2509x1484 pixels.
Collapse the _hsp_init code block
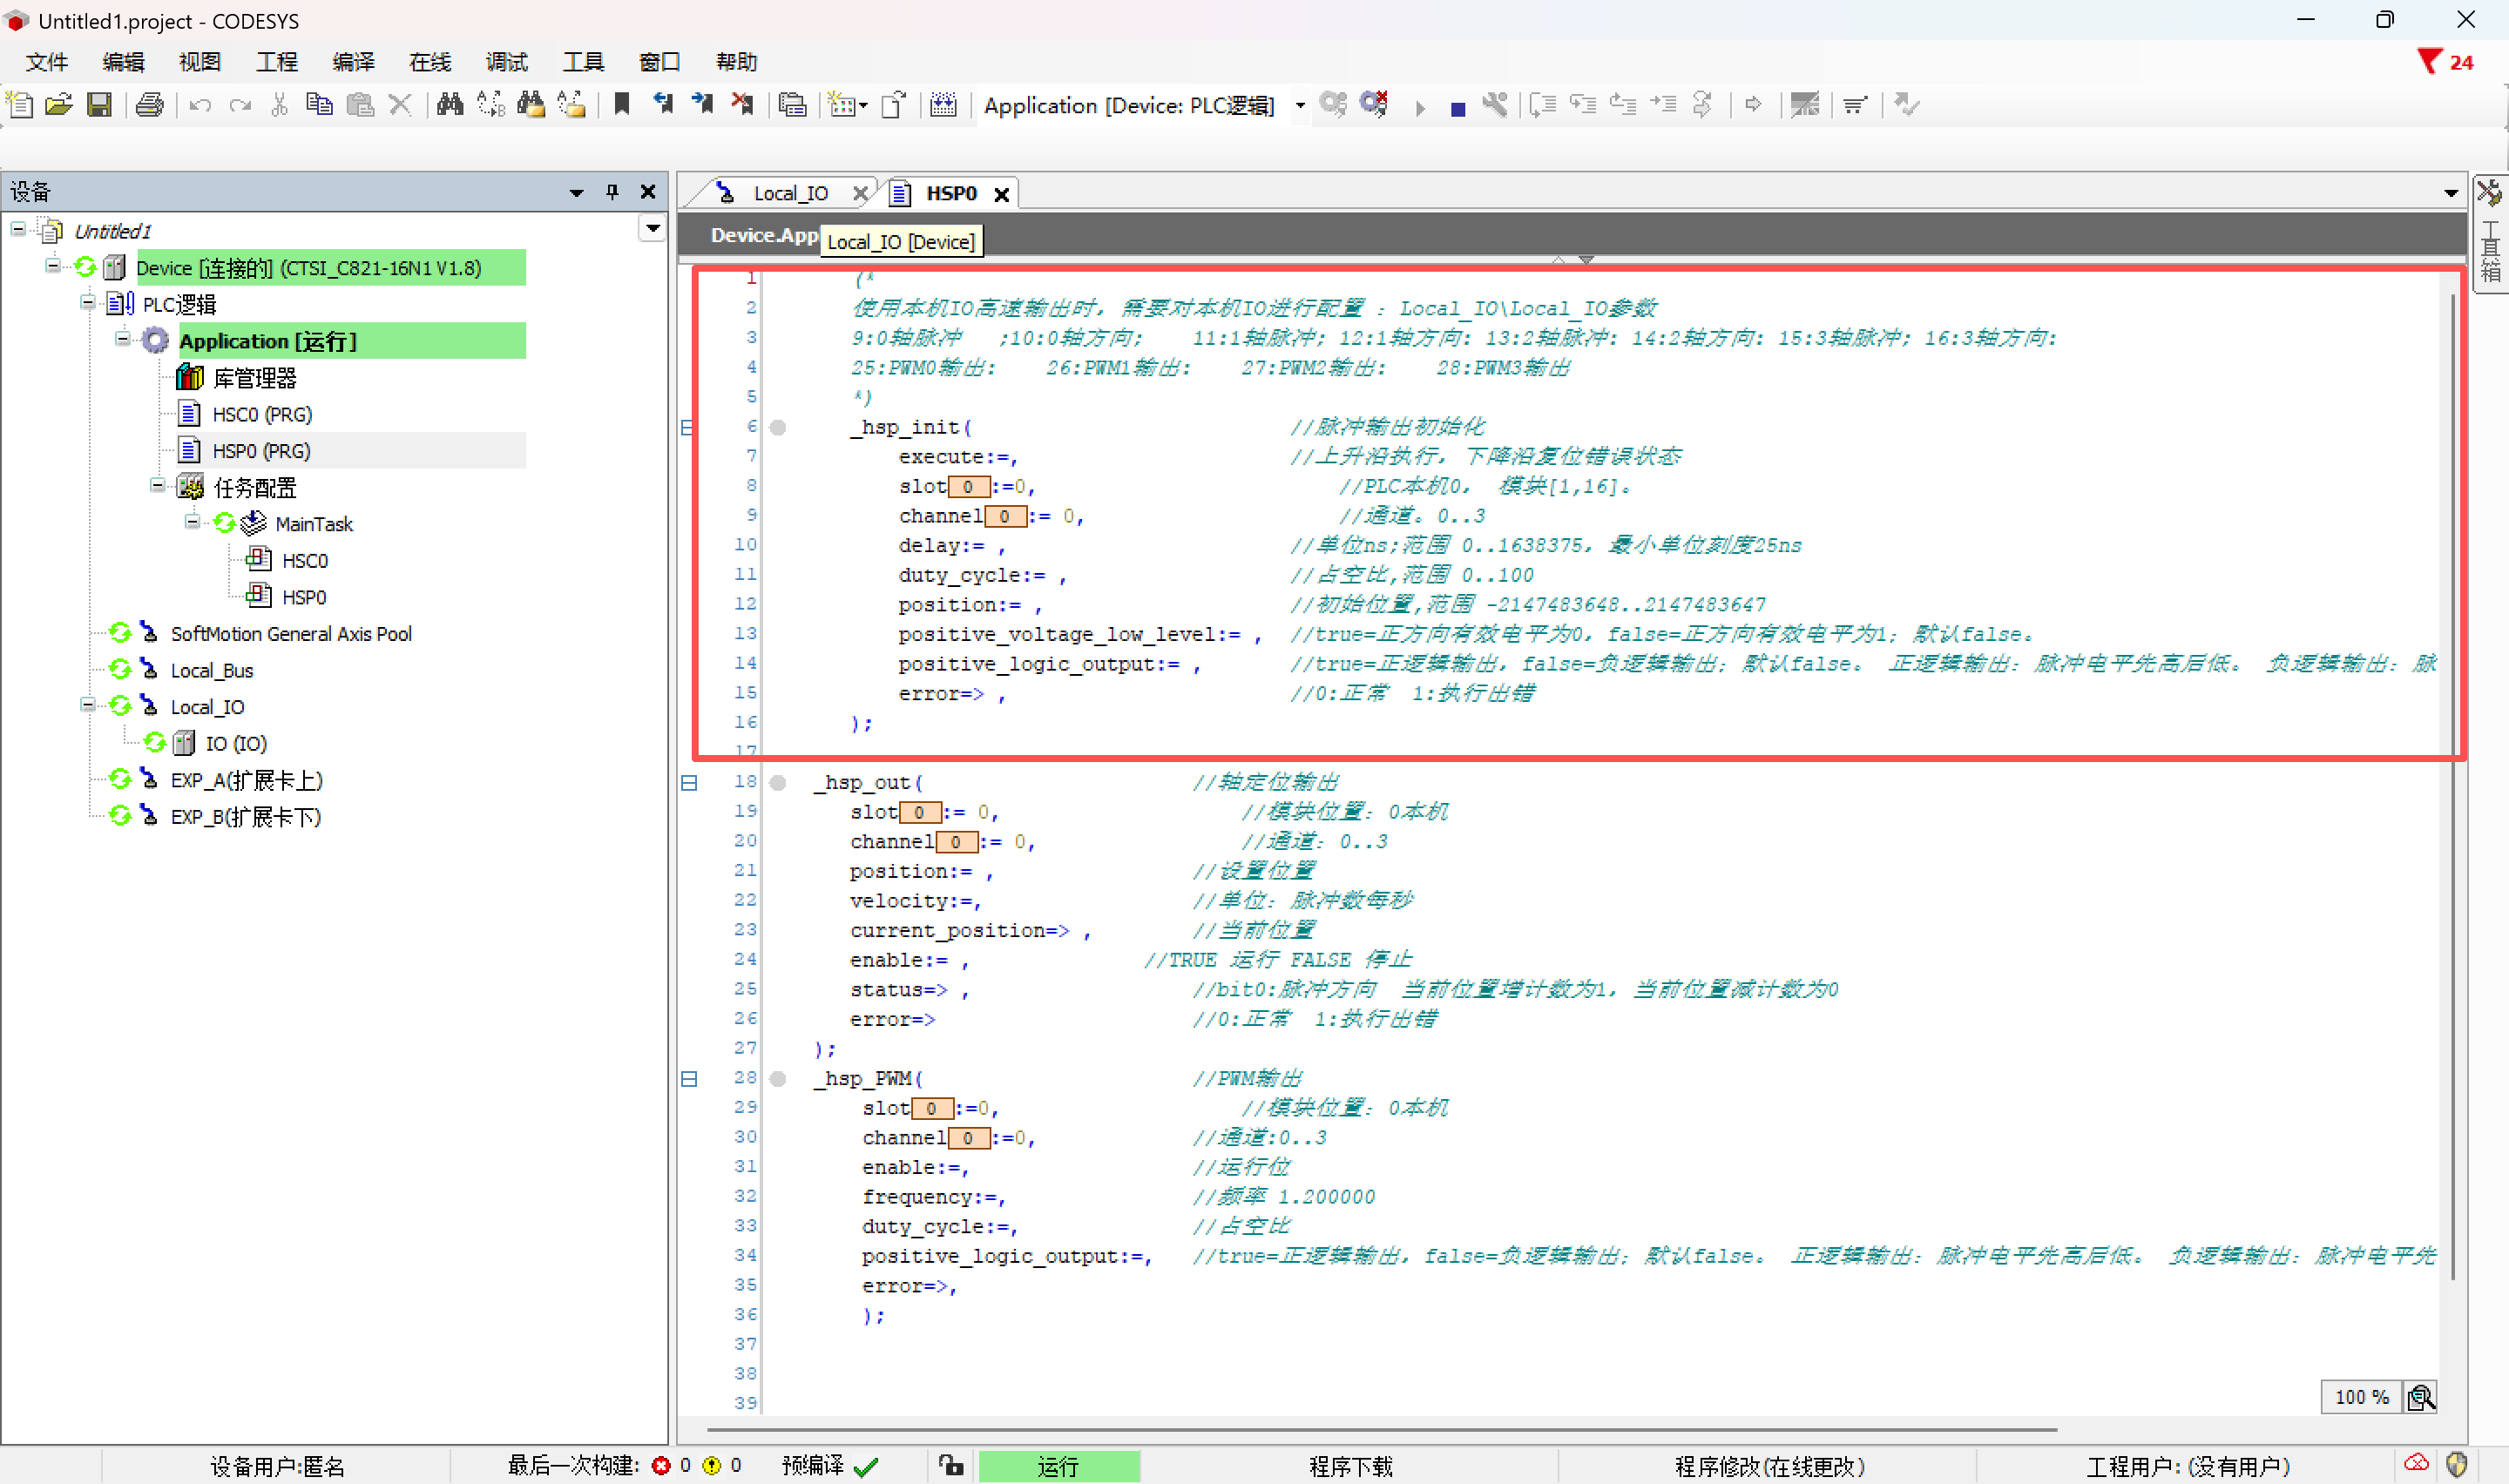tap(687, 428)
